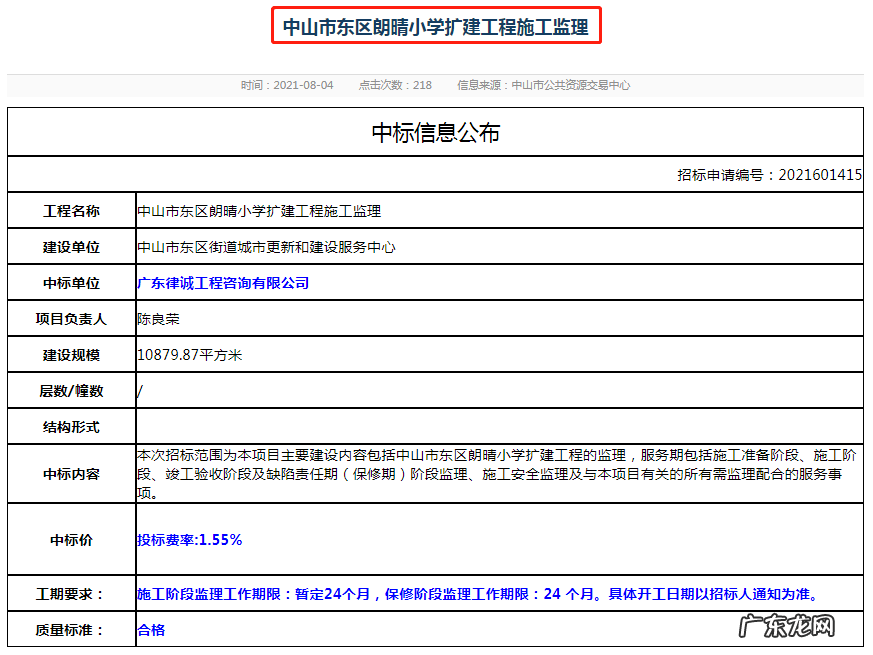873x655 pixels.
Task: Click the blue 合格 quality standard text
Action: [150, 631]
